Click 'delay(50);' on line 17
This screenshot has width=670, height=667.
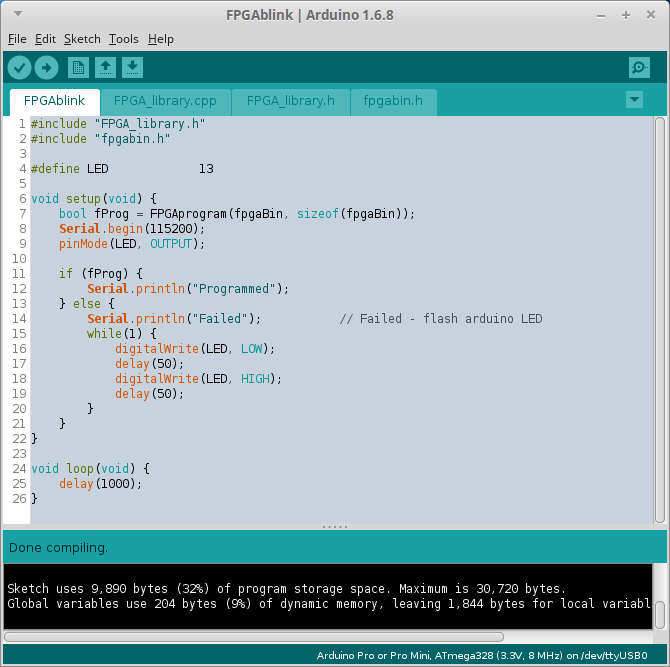(x=150, y=364)
